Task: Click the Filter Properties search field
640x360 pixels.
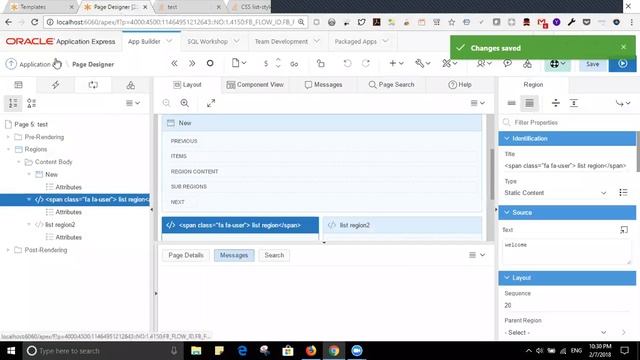Action: [x=567, y=122]
